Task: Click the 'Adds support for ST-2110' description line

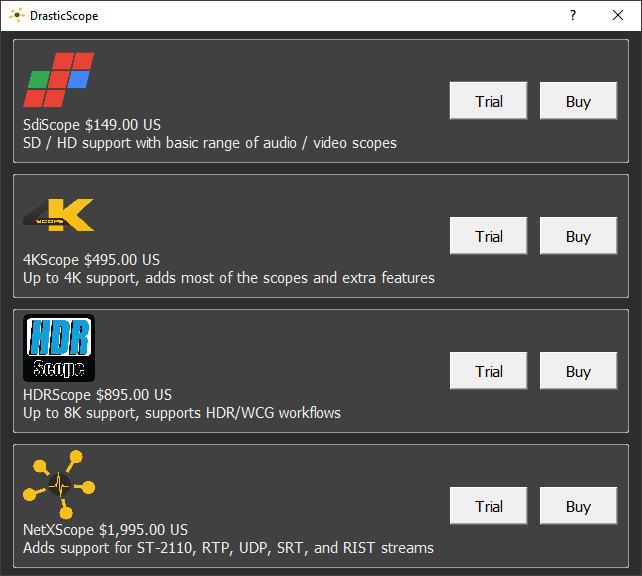Action: (228, 548)
